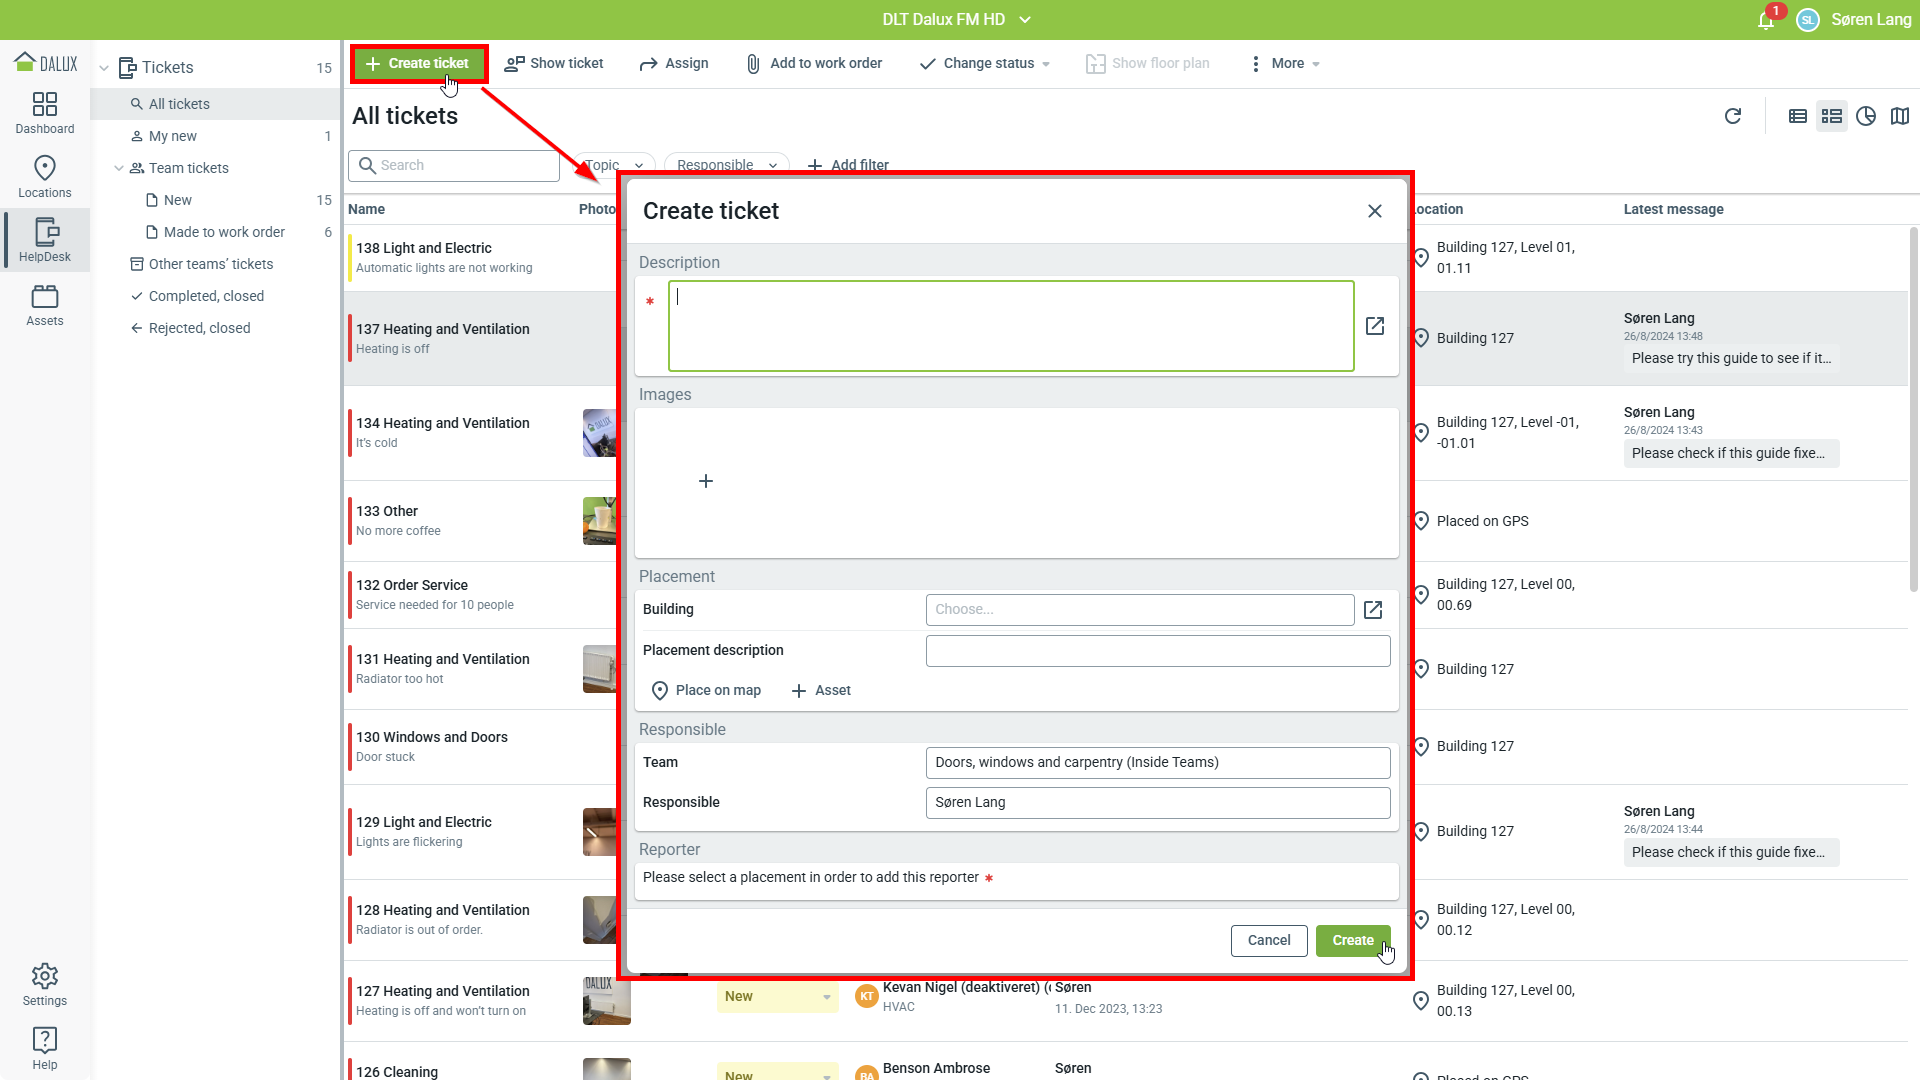1920x1080 pixels.
Task: Expand the Change status dropdown
Action: (985, 63)
